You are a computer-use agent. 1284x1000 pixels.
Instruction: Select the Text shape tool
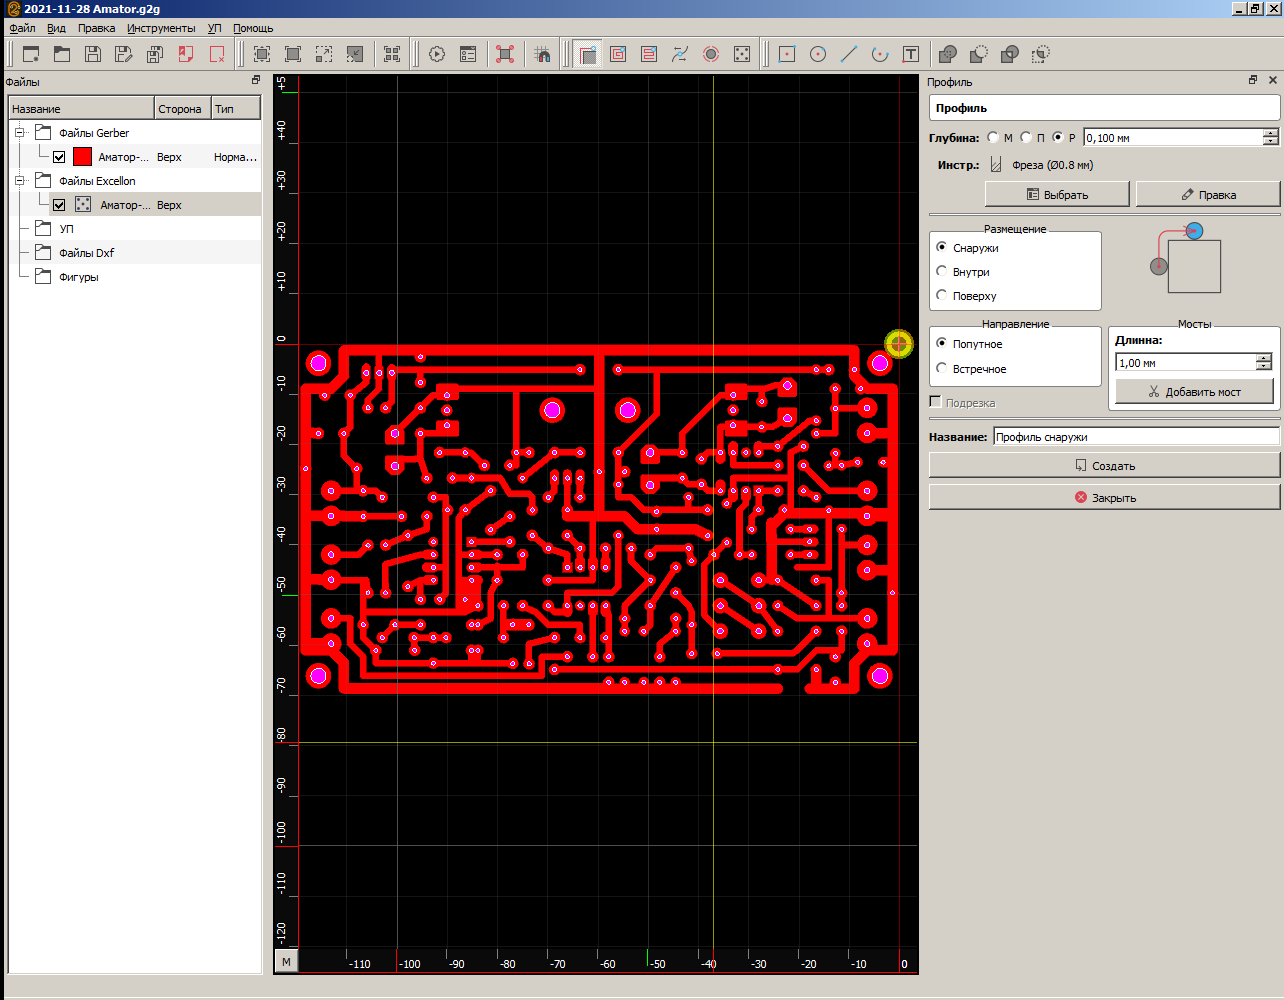tap(911, 54)
